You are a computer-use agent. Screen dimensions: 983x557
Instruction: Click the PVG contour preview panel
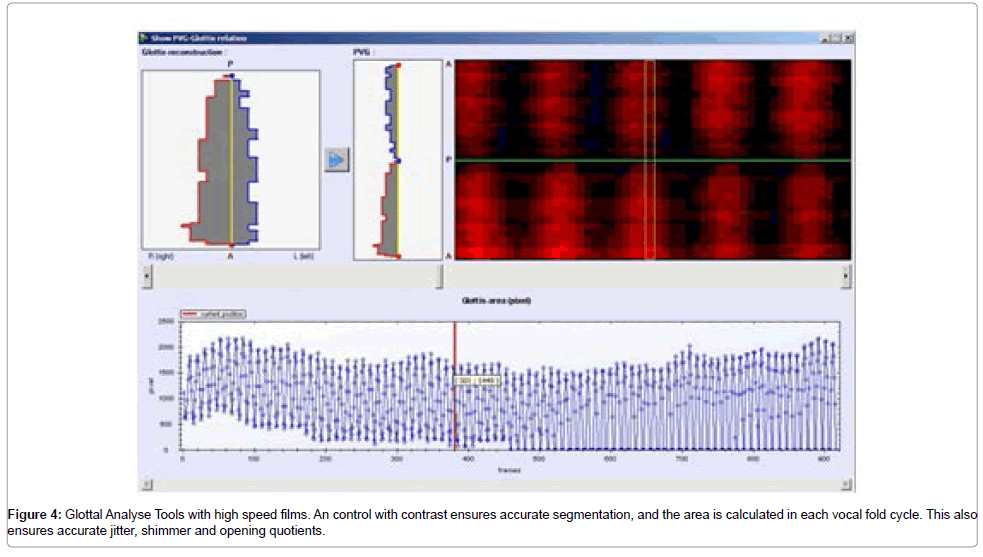(x=398, y=160)
